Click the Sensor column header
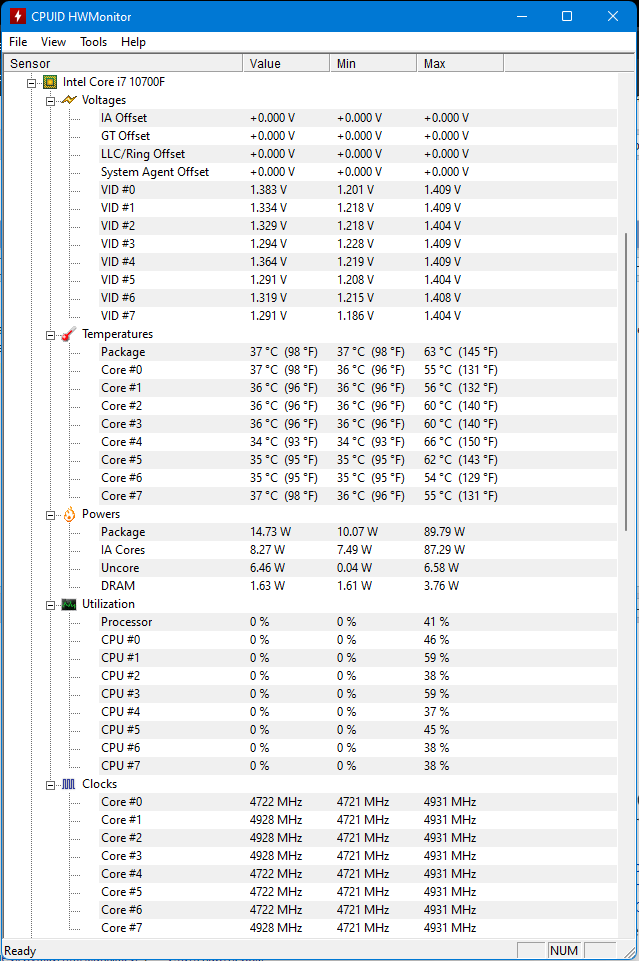 pos(120,63)
